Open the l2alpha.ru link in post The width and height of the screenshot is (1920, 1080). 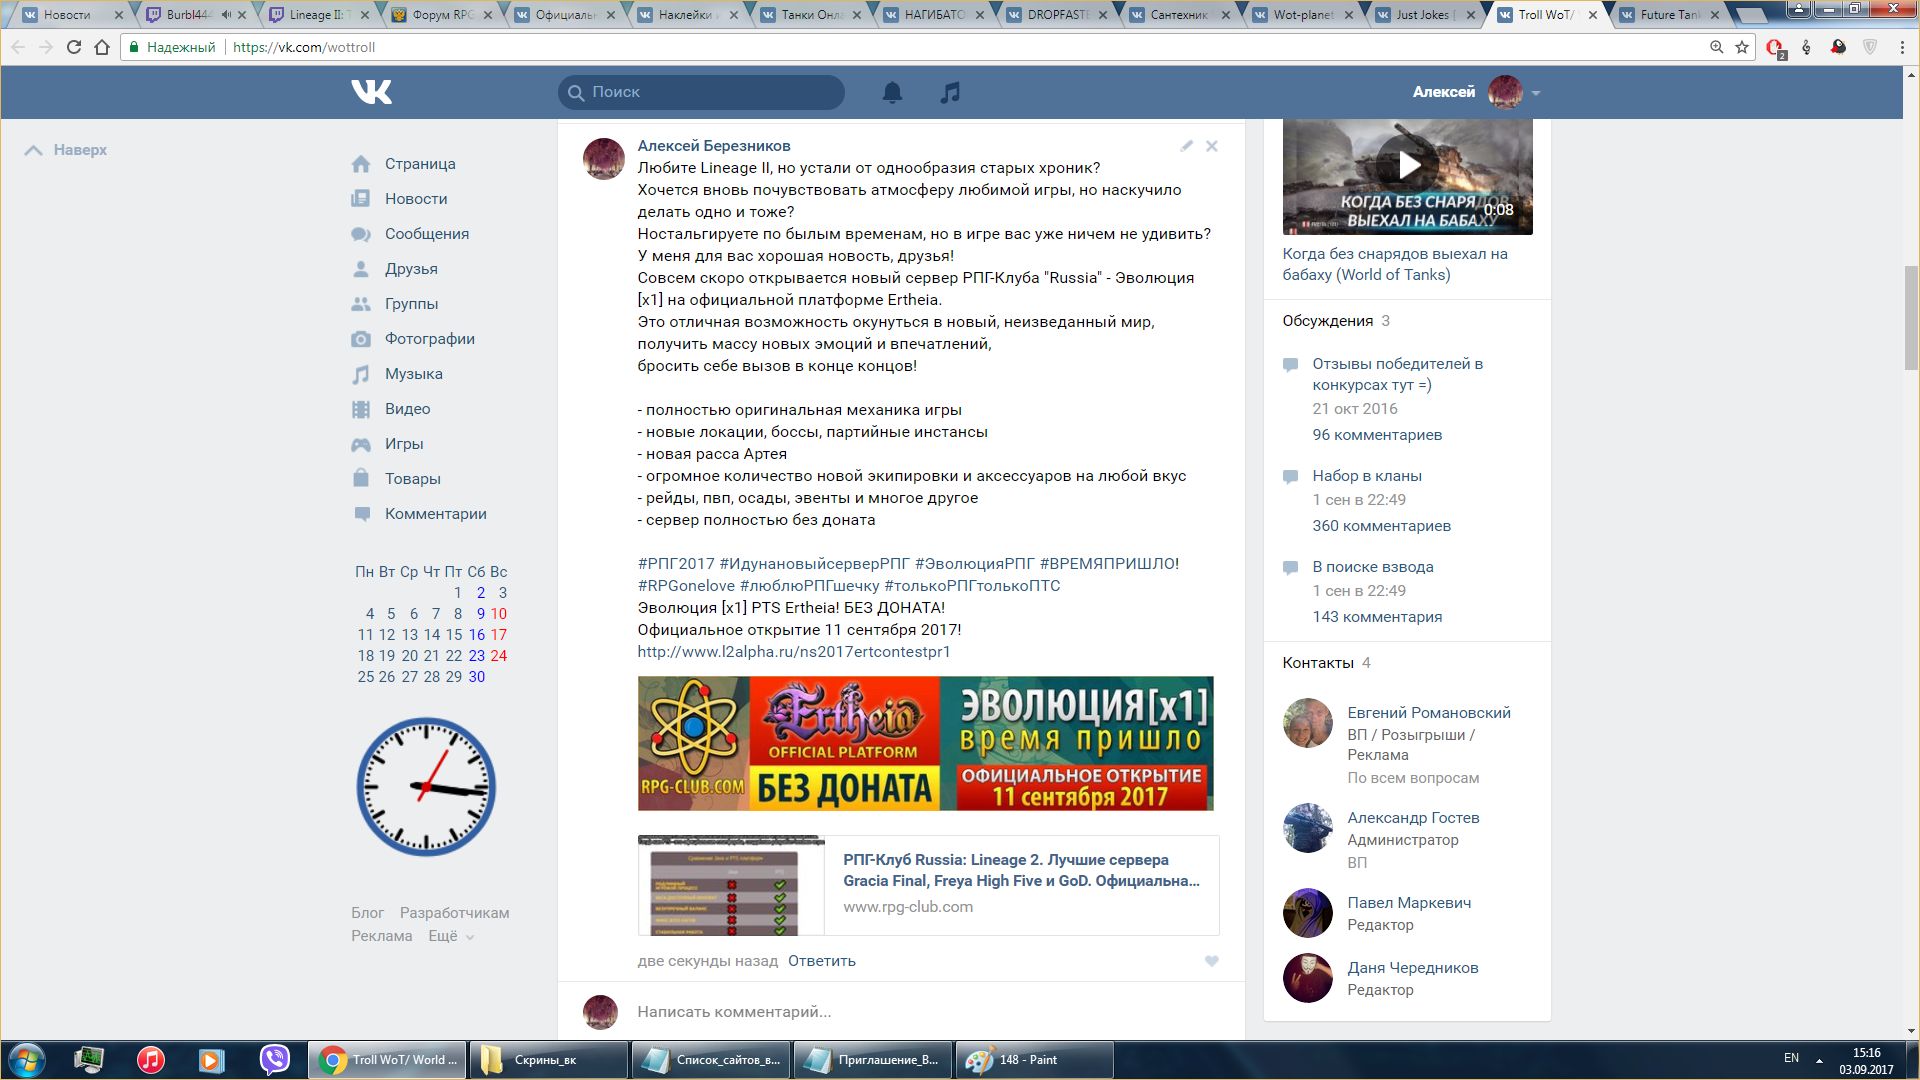click(x=794, y=652)
